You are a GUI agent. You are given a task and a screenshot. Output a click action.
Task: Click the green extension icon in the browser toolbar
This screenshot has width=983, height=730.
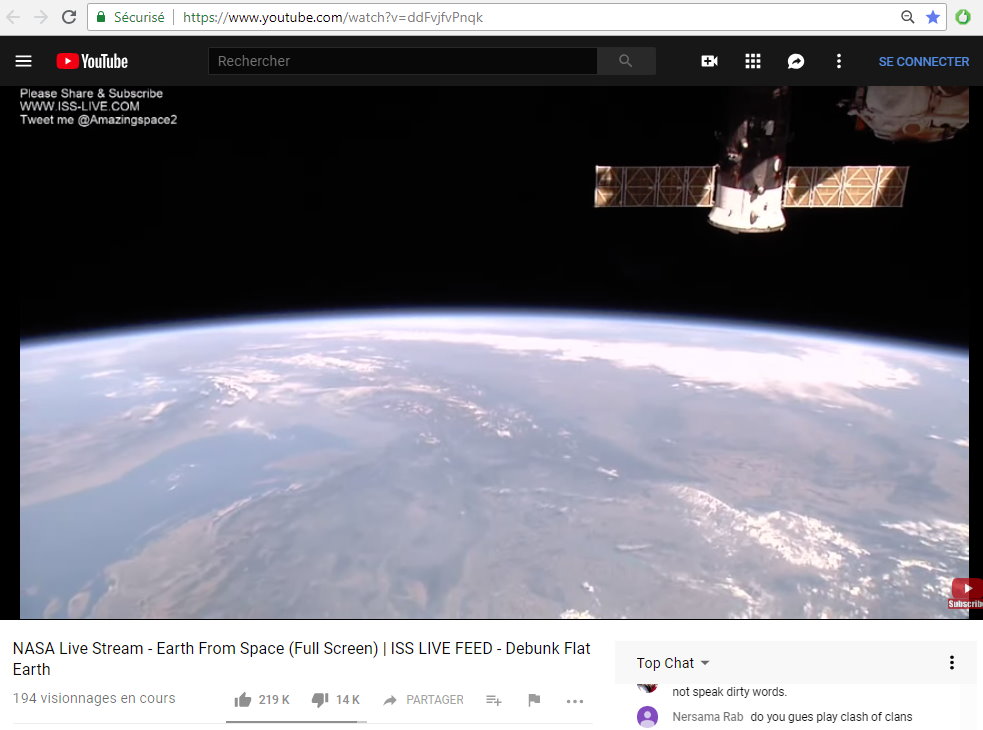coord(963,17)
